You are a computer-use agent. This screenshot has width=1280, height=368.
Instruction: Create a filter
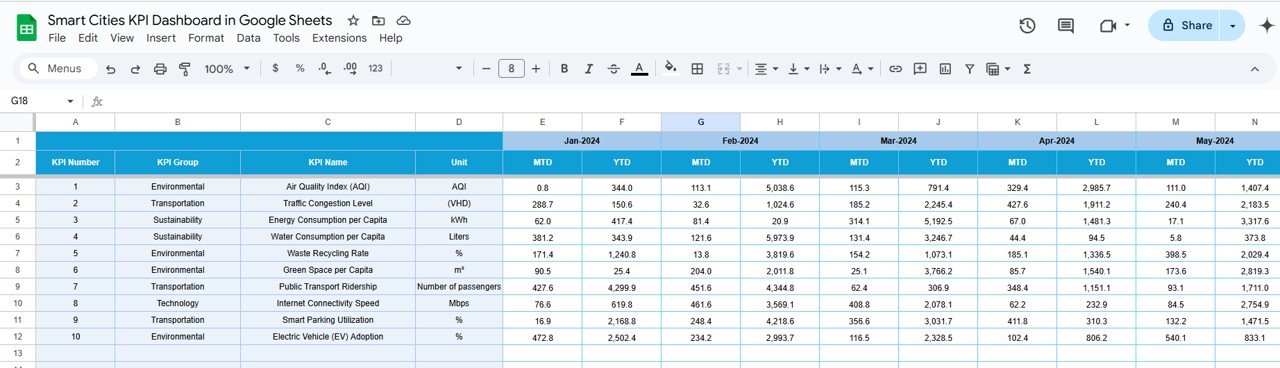click(x=969, y=69)
